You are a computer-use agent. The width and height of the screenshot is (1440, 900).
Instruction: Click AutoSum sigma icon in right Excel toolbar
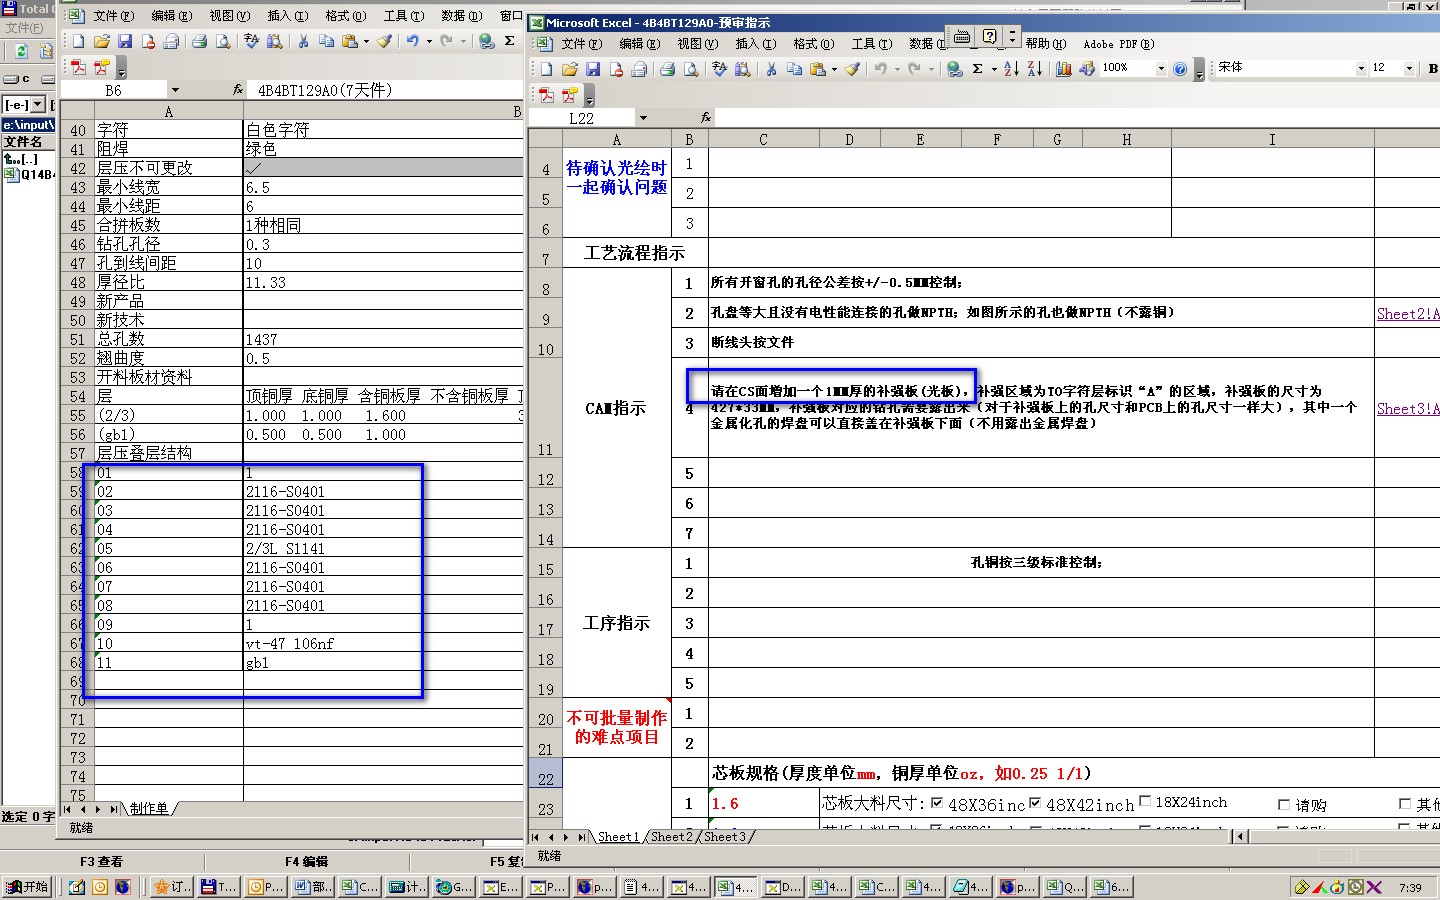[977, 69]
